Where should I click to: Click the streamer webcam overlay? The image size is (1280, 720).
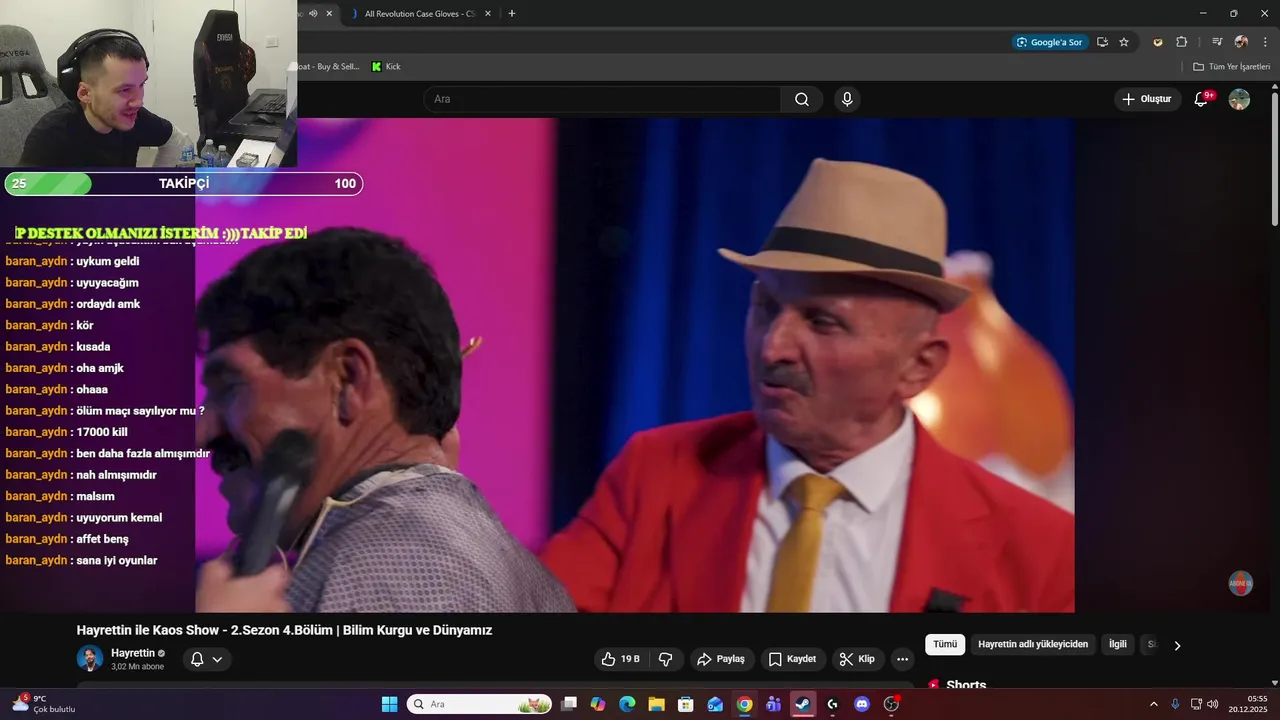148,84
